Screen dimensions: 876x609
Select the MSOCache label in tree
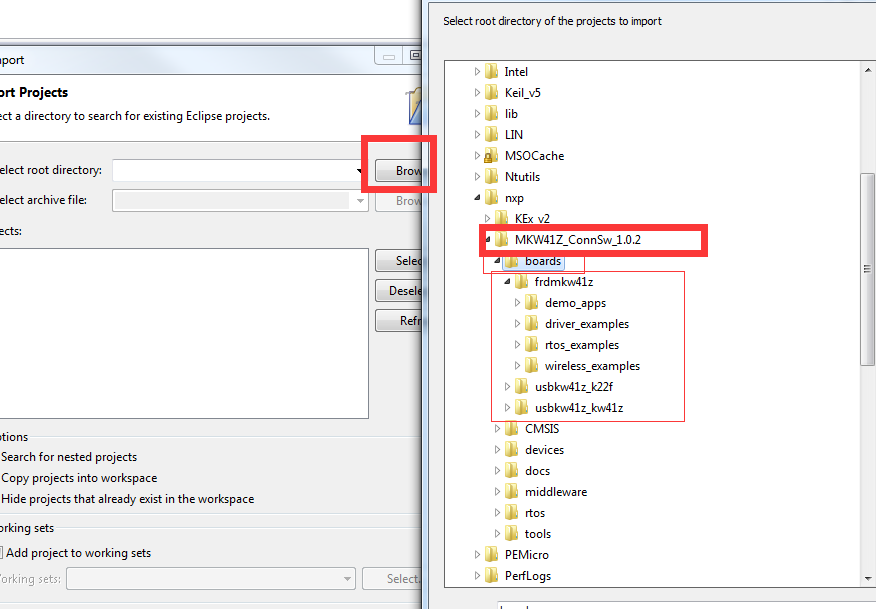click(x=535, y=156)
